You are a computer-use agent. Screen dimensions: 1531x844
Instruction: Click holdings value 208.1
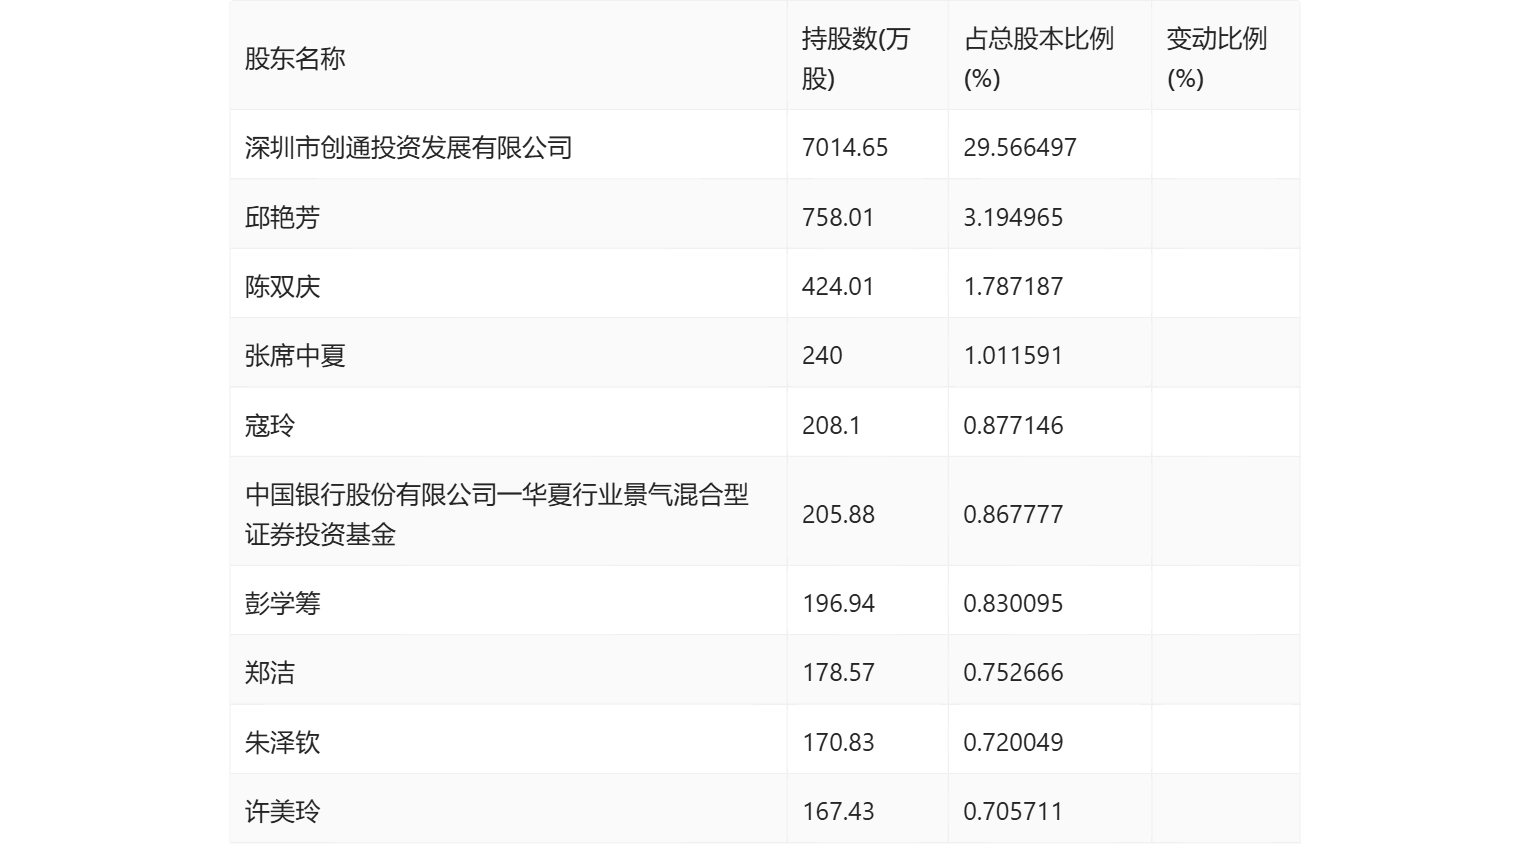pos(831,426)
